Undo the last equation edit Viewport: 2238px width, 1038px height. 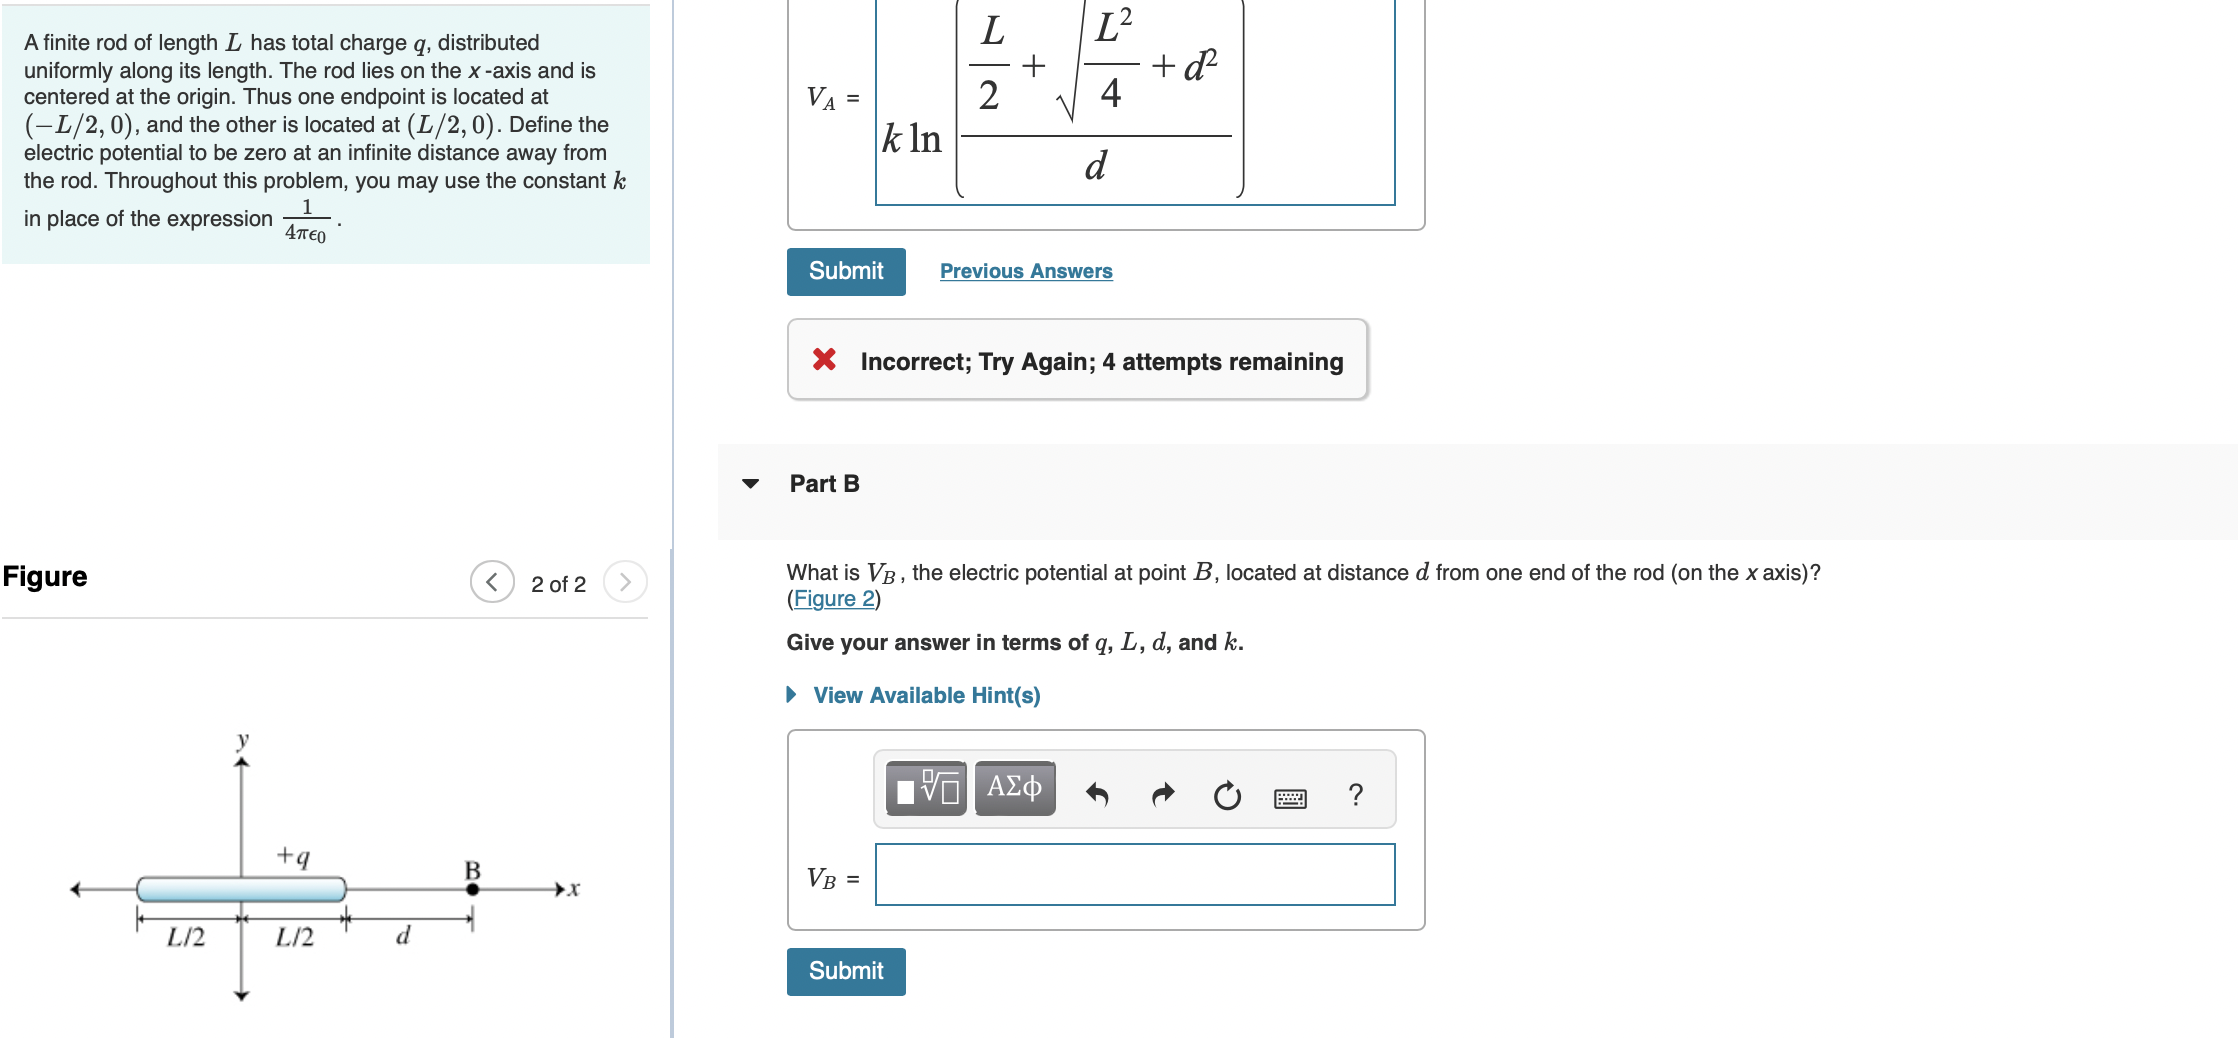1097,791
